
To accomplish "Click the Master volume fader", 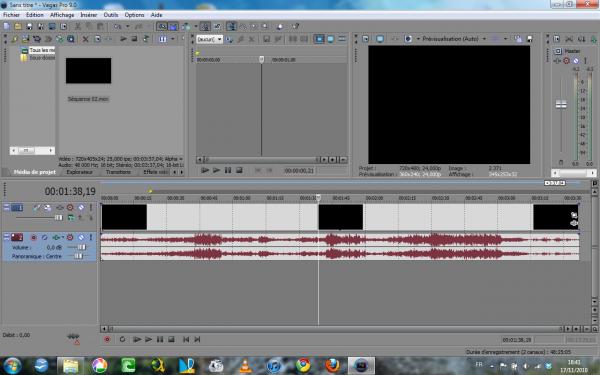I will point(561,104).
